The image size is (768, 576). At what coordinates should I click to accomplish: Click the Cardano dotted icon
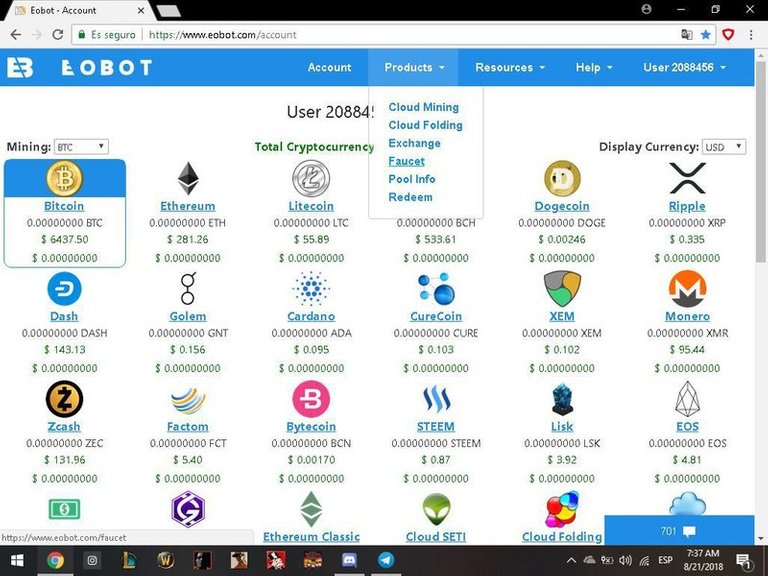[311, 288]
